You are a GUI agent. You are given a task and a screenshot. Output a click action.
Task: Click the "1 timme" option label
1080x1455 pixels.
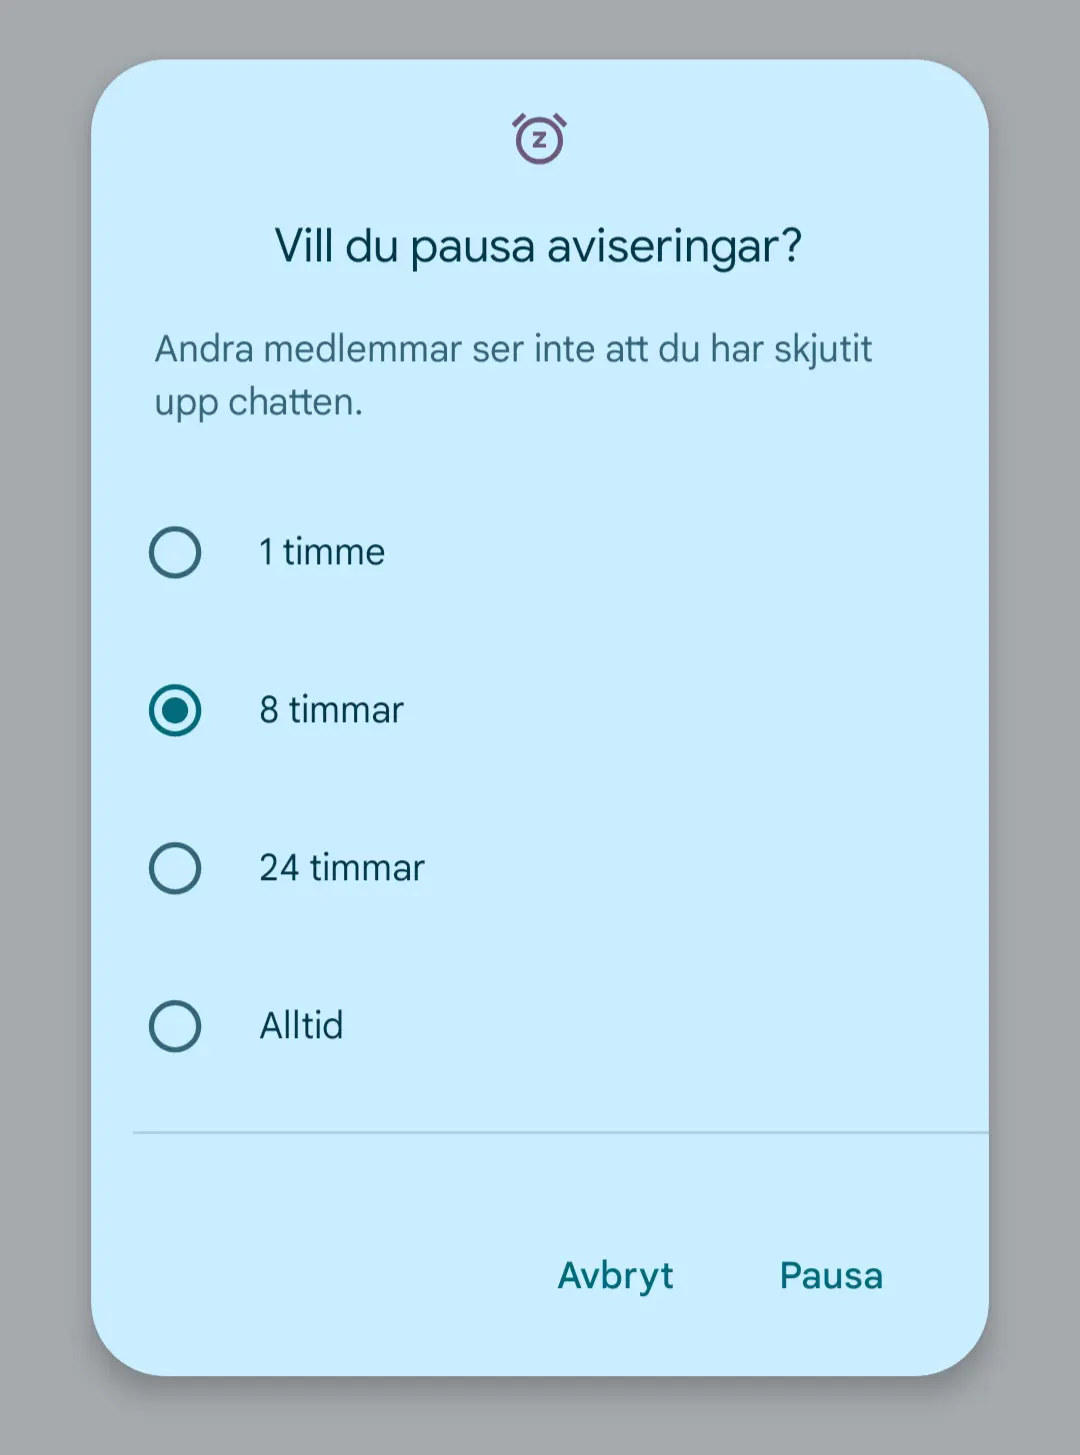[x=322, y=552]
